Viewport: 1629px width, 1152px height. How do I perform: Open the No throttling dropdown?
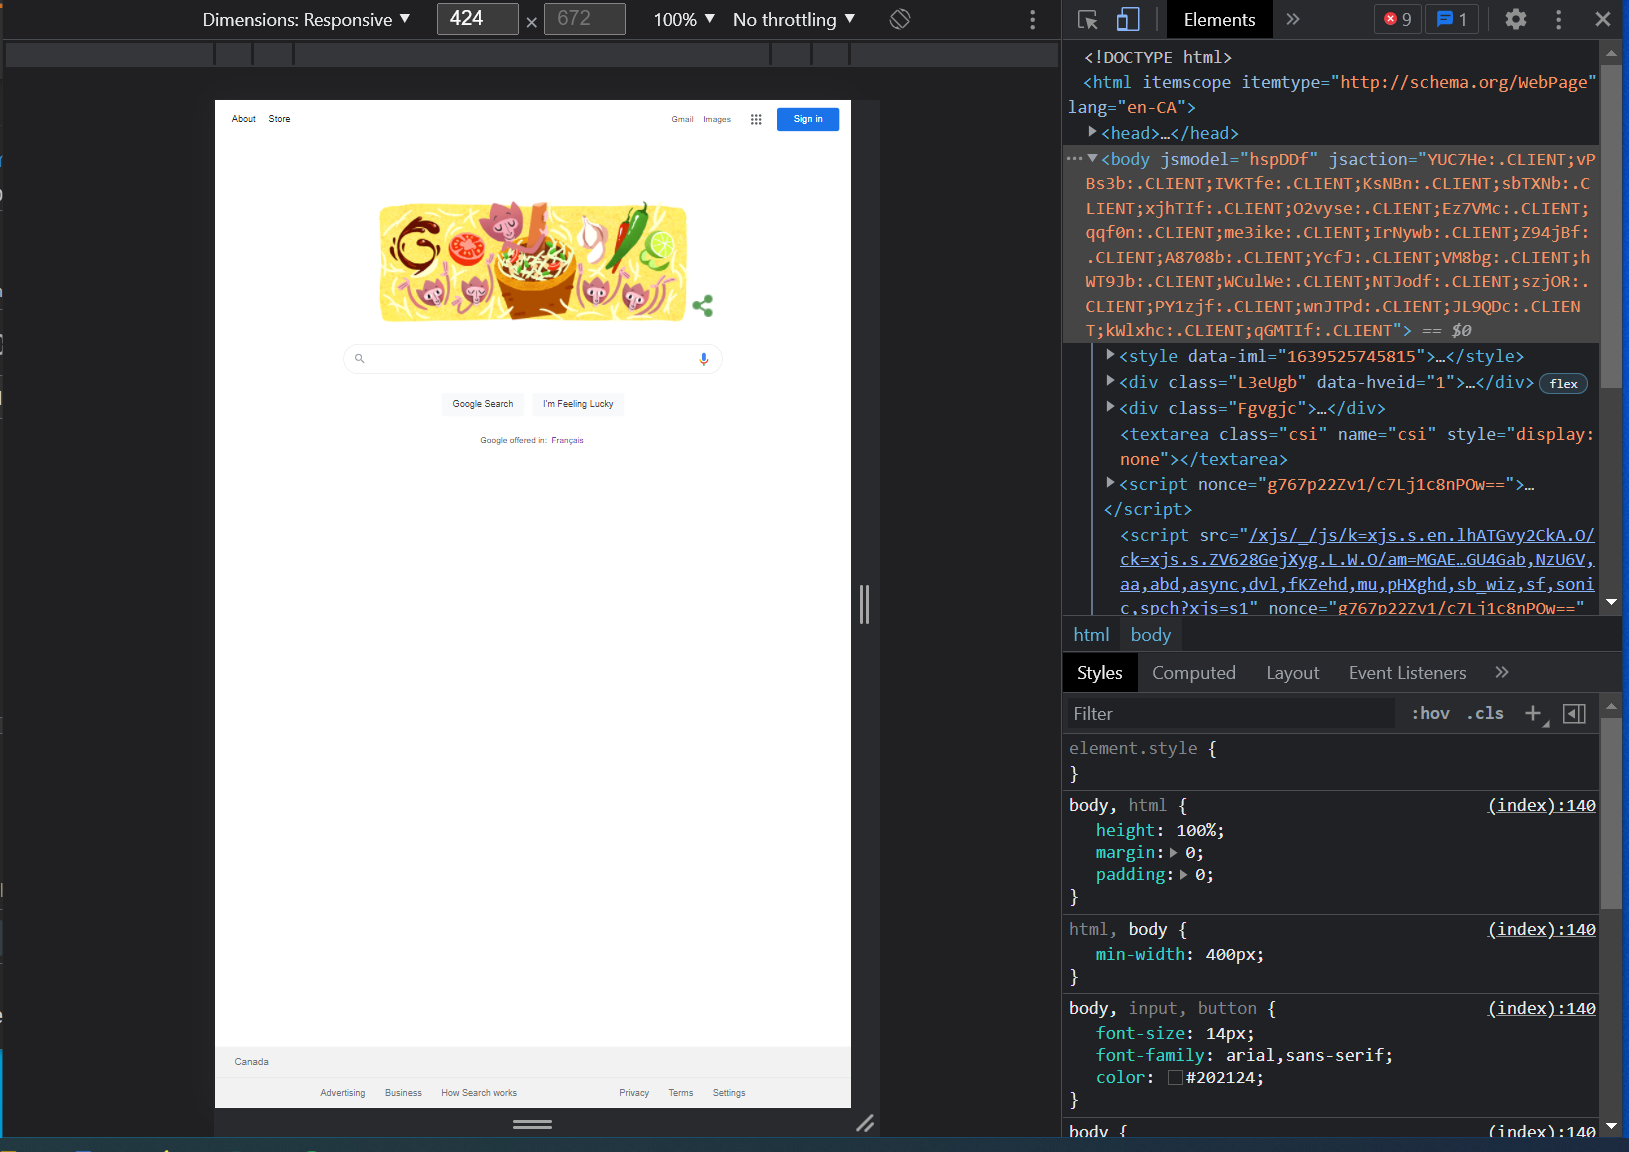(x=794, y=19)
